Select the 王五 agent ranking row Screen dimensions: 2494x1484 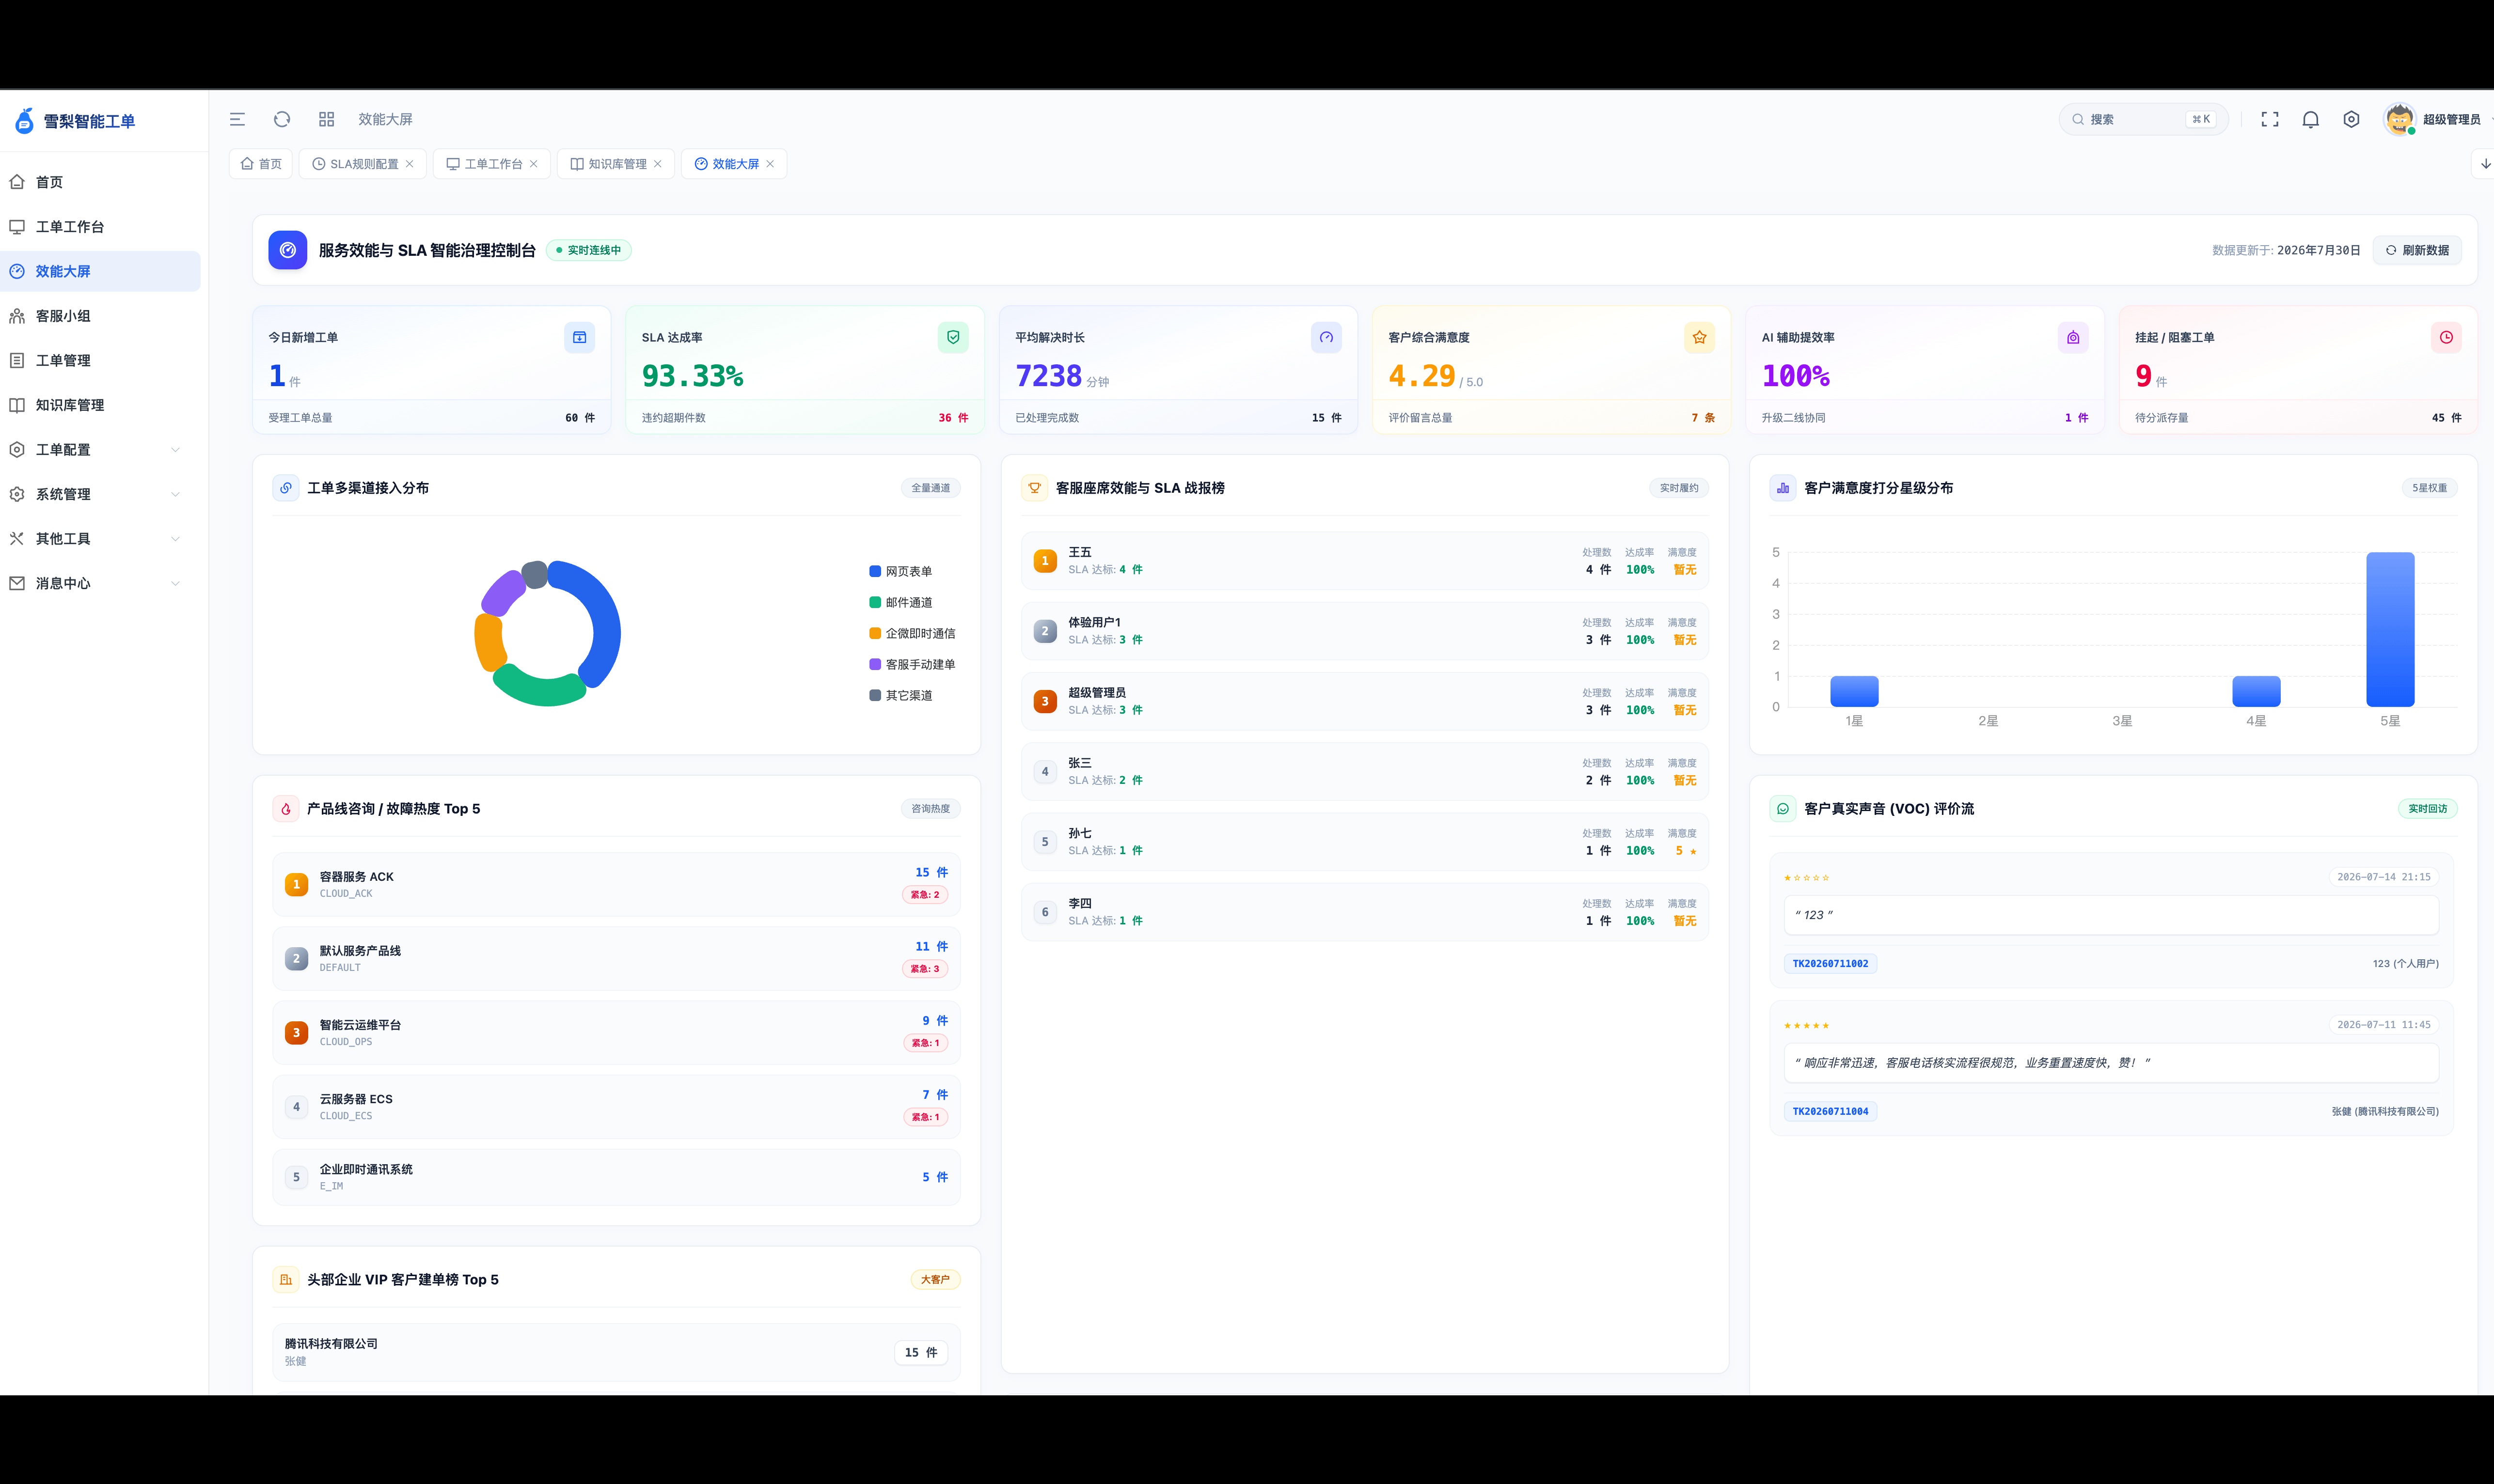[x=1364, y=561]
